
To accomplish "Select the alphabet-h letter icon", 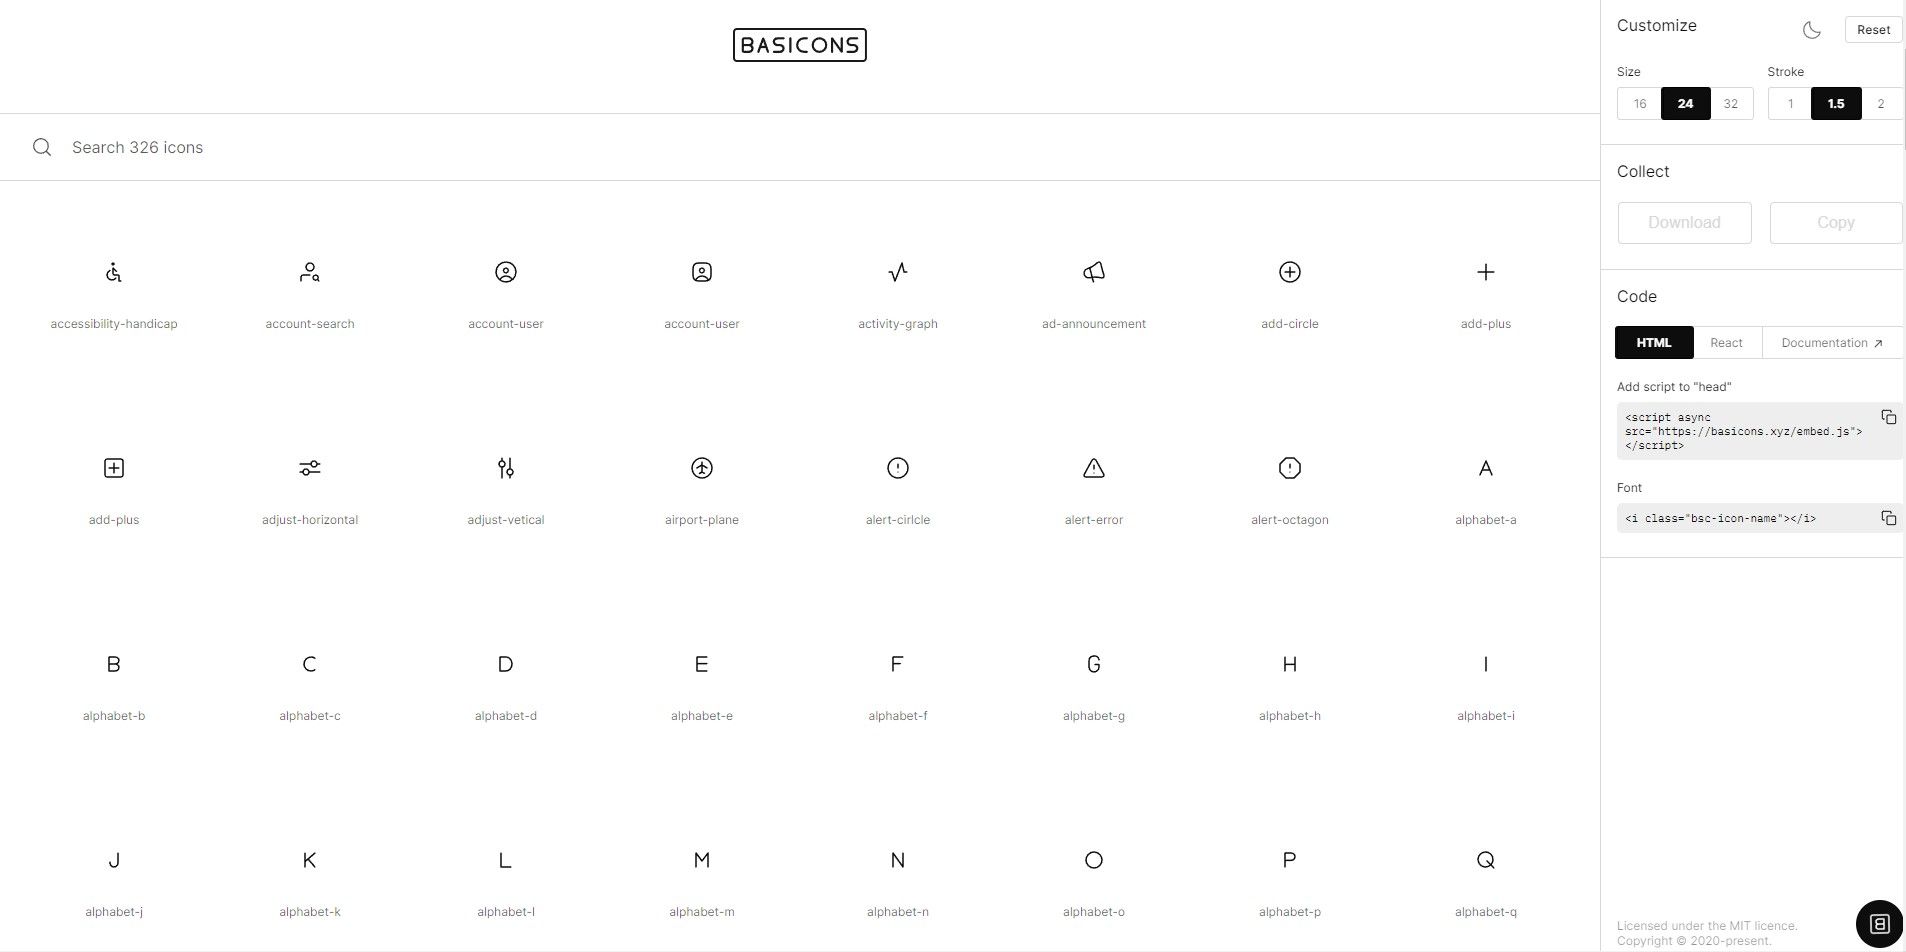I will [1290, 664].
